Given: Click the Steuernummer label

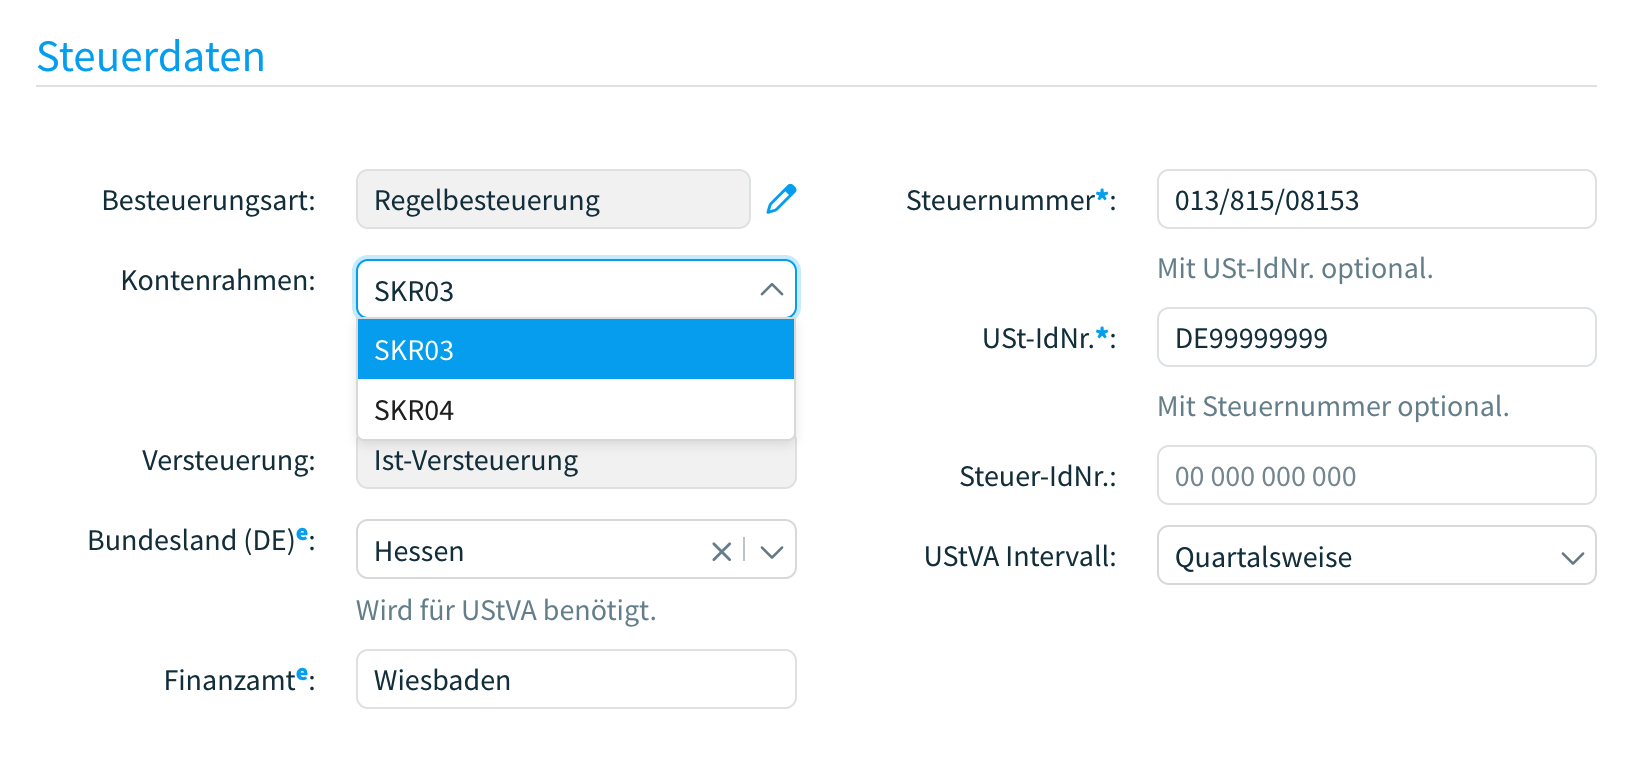Looking at the screenshot, I should [x=1011, y=200].
